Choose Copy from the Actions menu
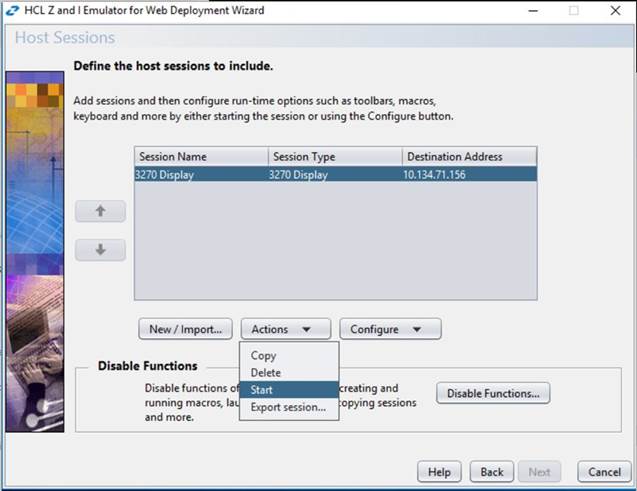 point(289,355)
